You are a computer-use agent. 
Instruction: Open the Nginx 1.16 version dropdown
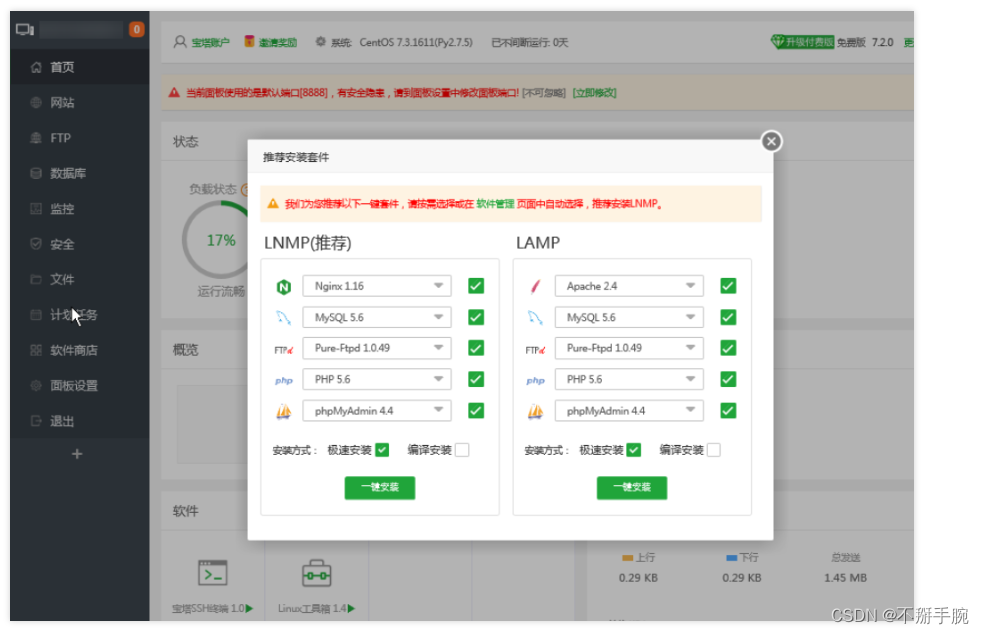(377, 286)
